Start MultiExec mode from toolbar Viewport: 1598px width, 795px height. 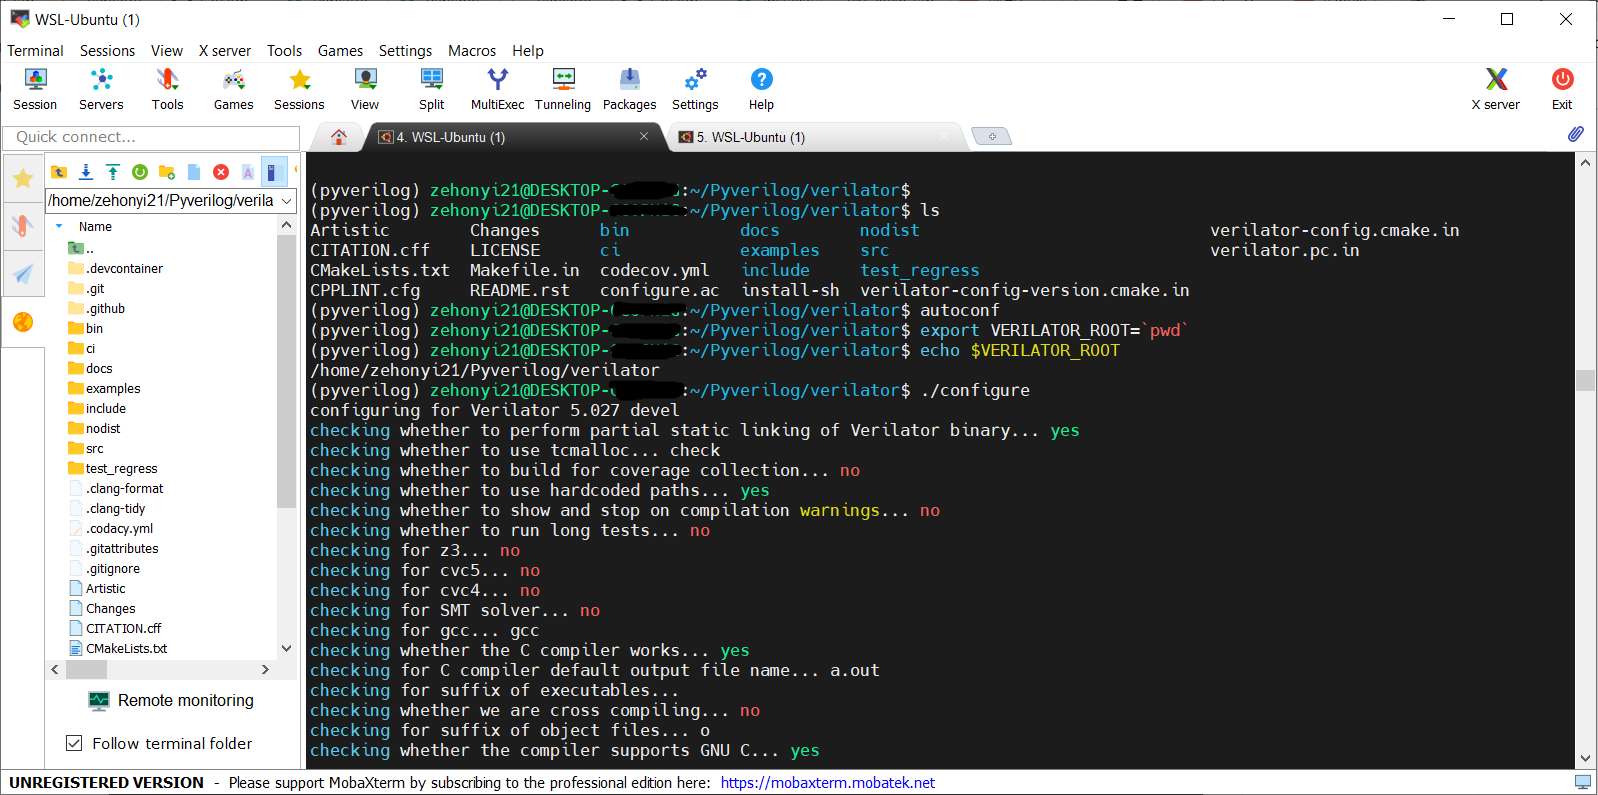click(x=497, y=89)
